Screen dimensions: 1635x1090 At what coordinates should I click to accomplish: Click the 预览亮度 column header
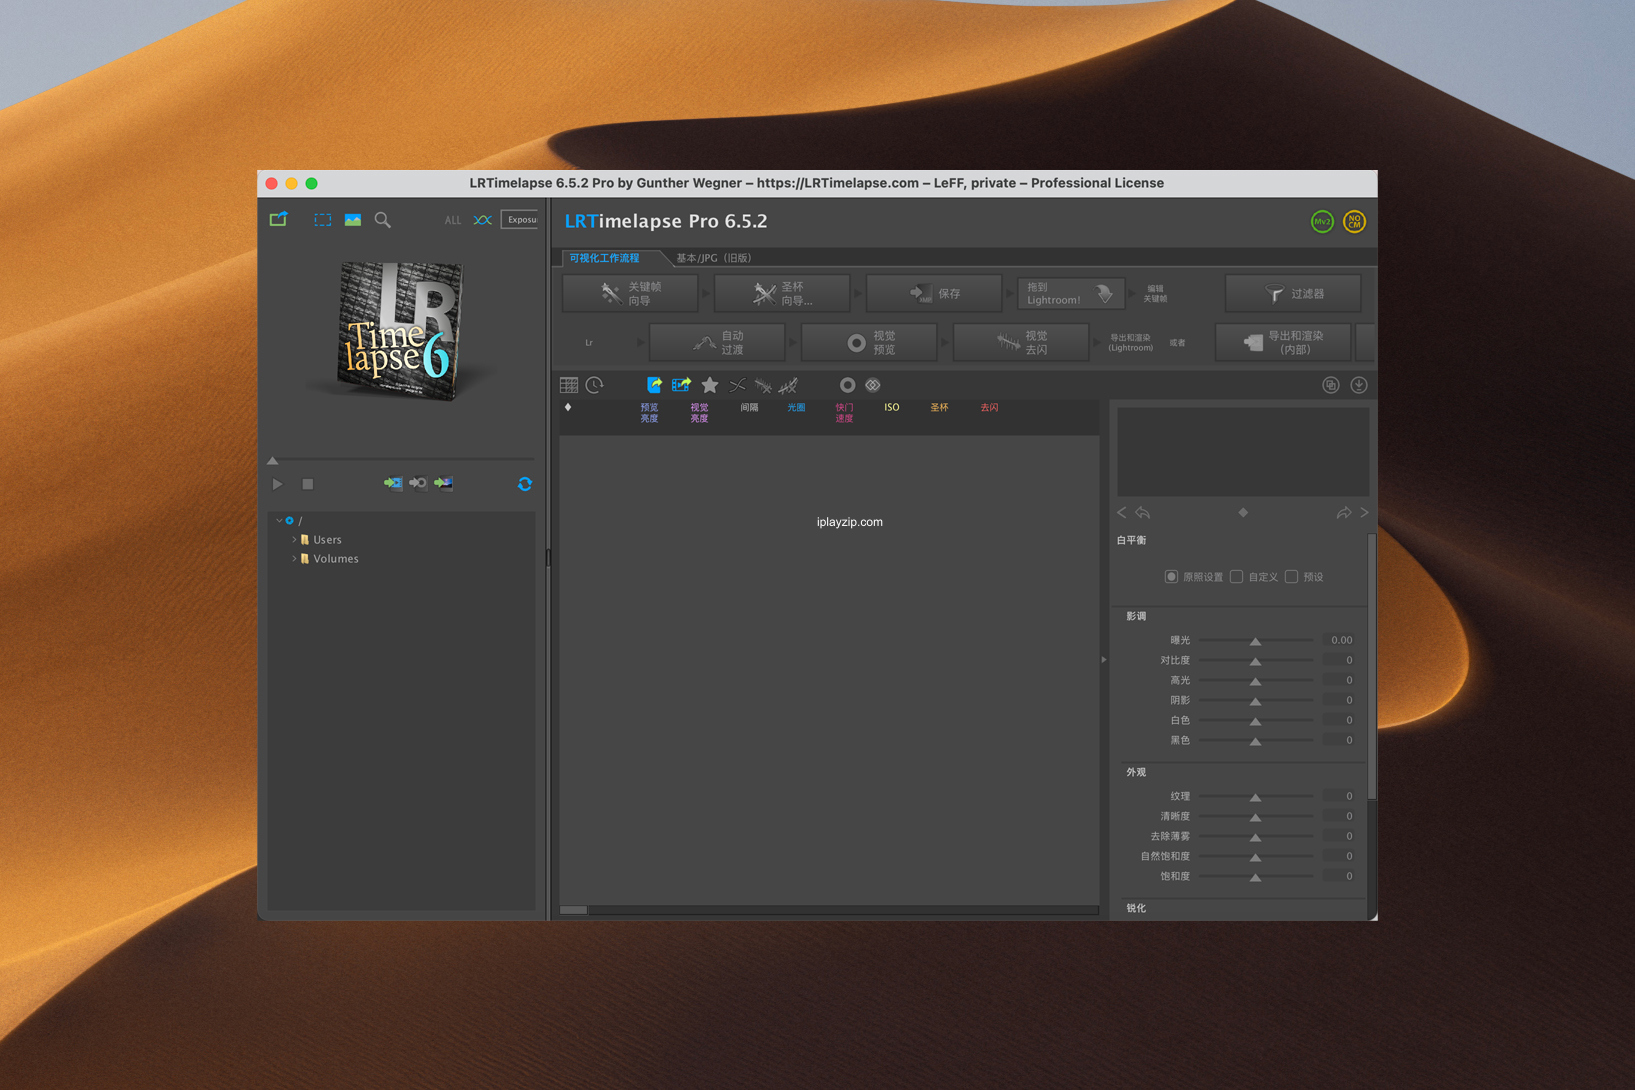tap(649, 412)
